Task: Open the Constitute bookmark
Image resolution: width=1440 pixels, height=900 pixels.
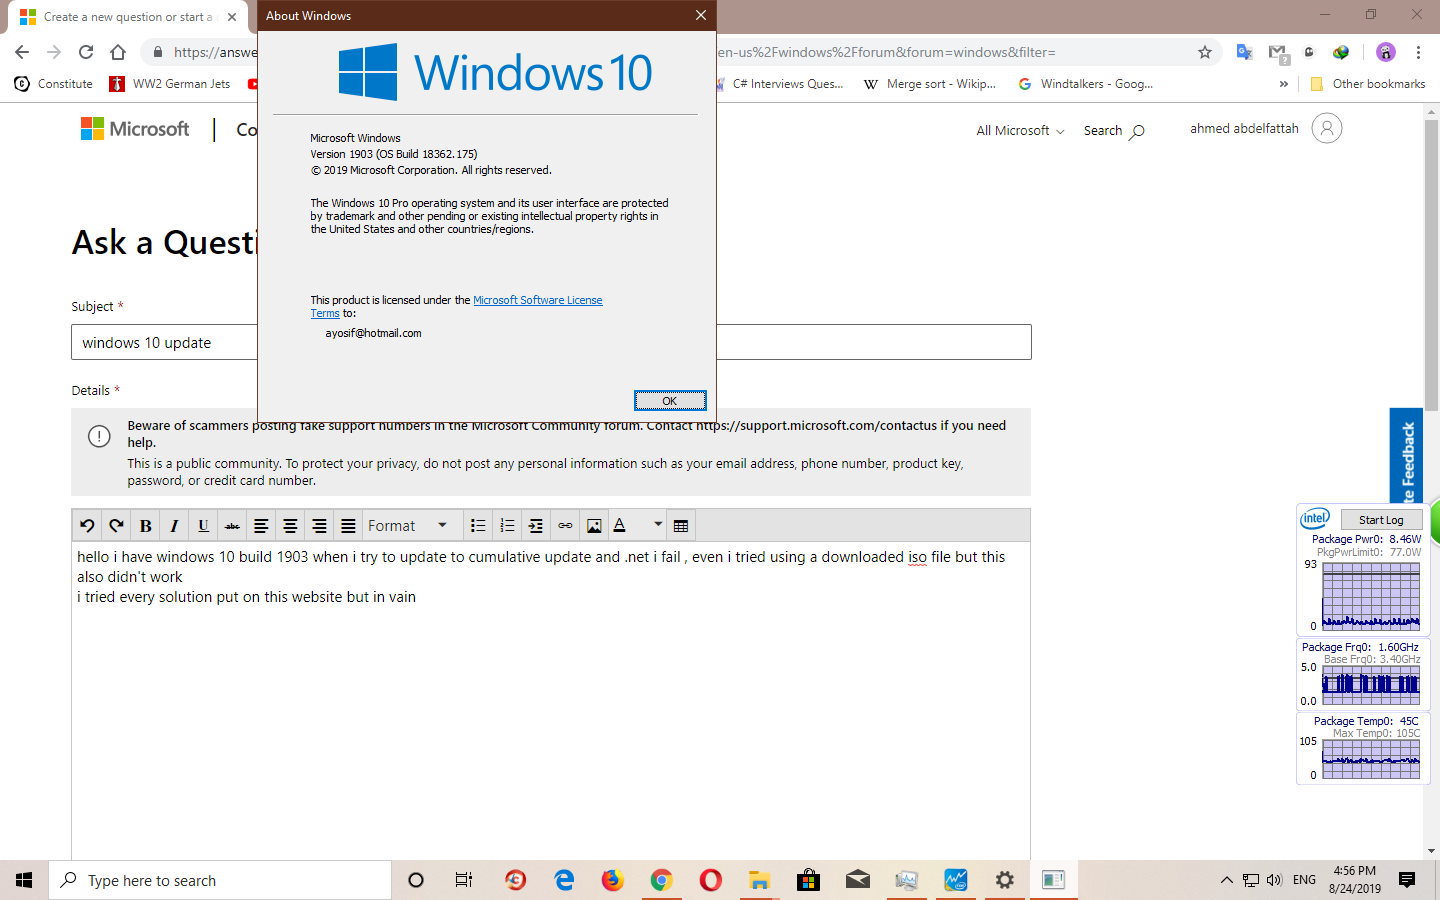Action: [54, 84]
